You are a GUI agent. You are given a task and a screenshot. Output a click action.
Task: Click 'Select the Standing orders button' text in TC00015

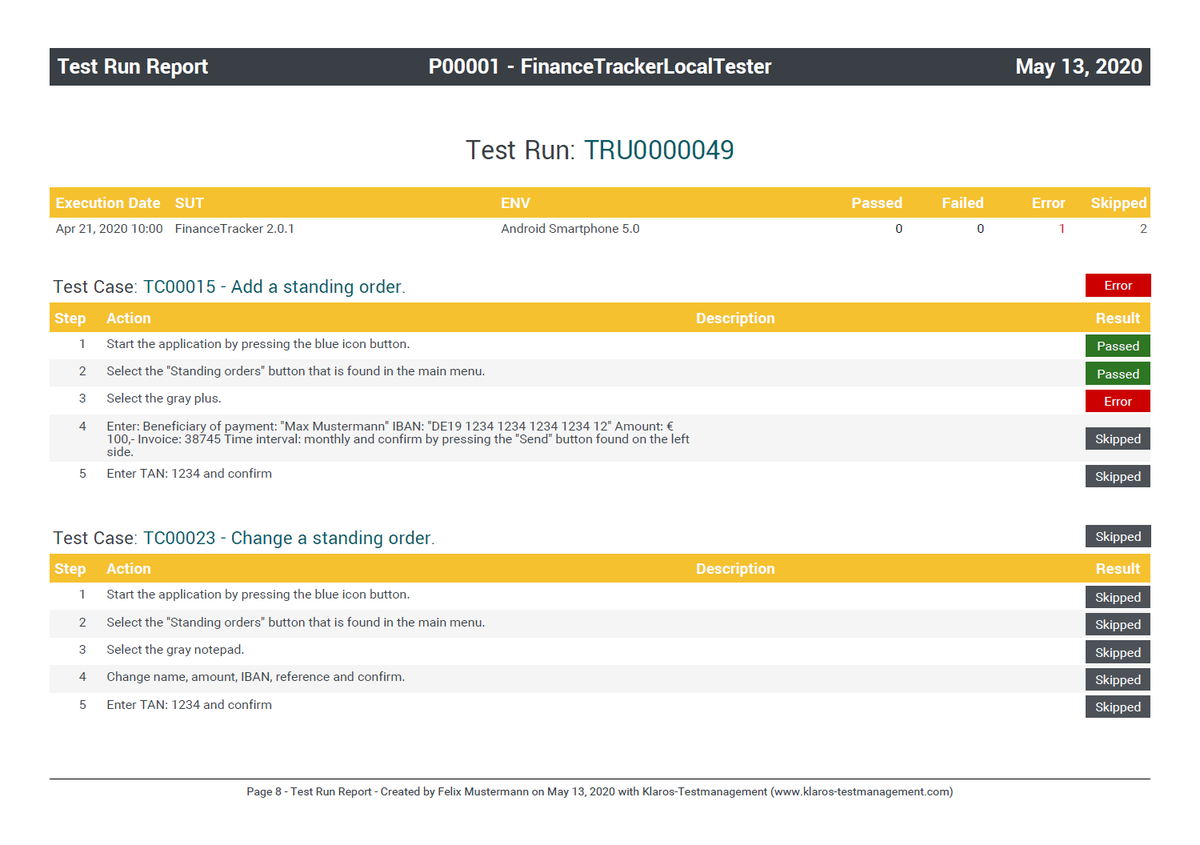click(x=296, y=371)
